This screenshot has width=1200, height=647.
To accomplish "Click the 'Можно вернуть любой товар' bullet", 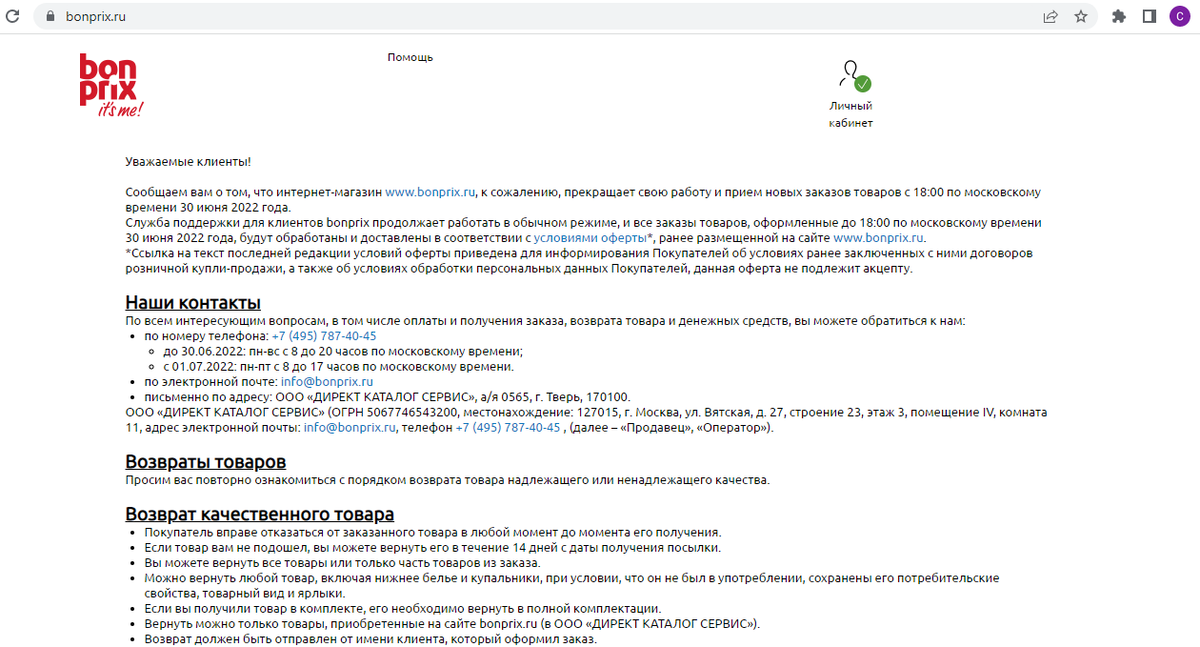I will pos(571,586).
